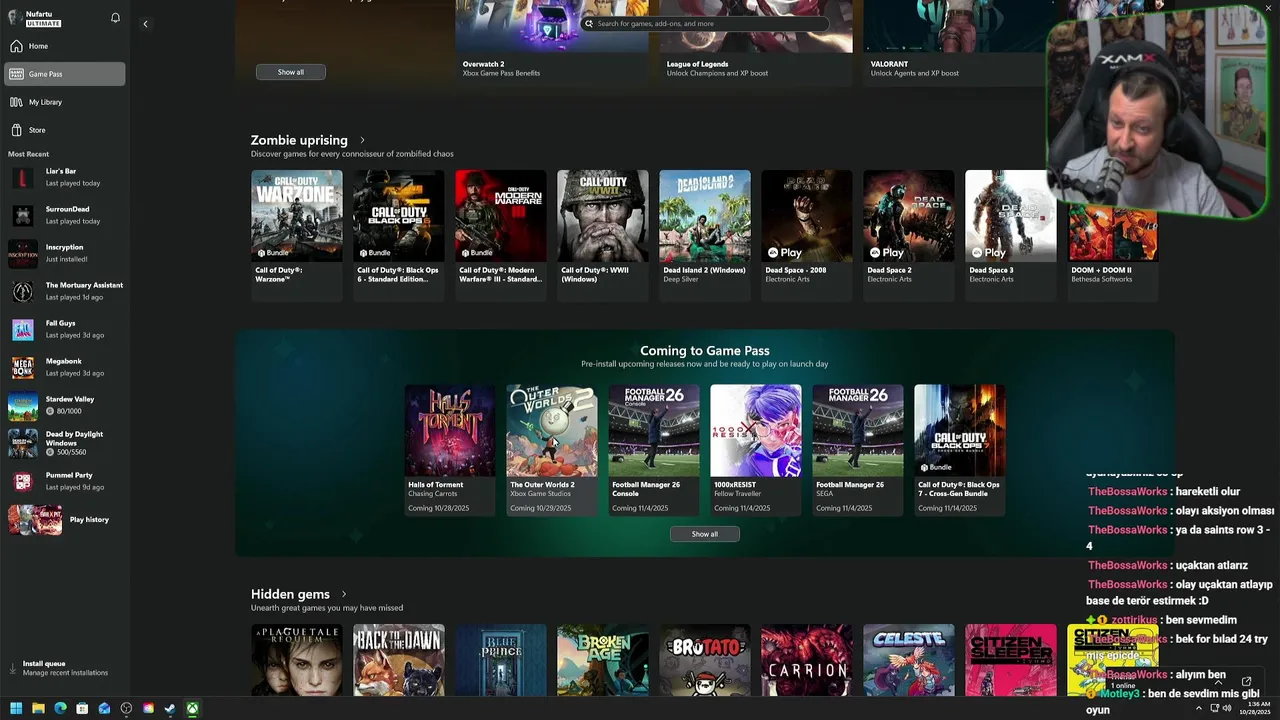This screenshot has height=720, width=1280.
Task: Launch Microsoft Edge from taskbar
Action: 60,709
